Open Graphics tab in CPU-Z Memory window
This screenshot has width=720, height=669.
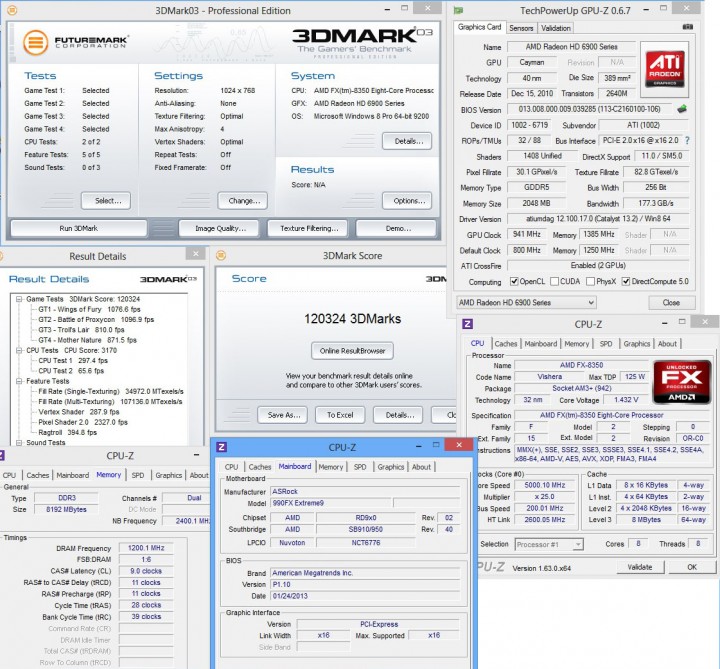tap(169, 475)
